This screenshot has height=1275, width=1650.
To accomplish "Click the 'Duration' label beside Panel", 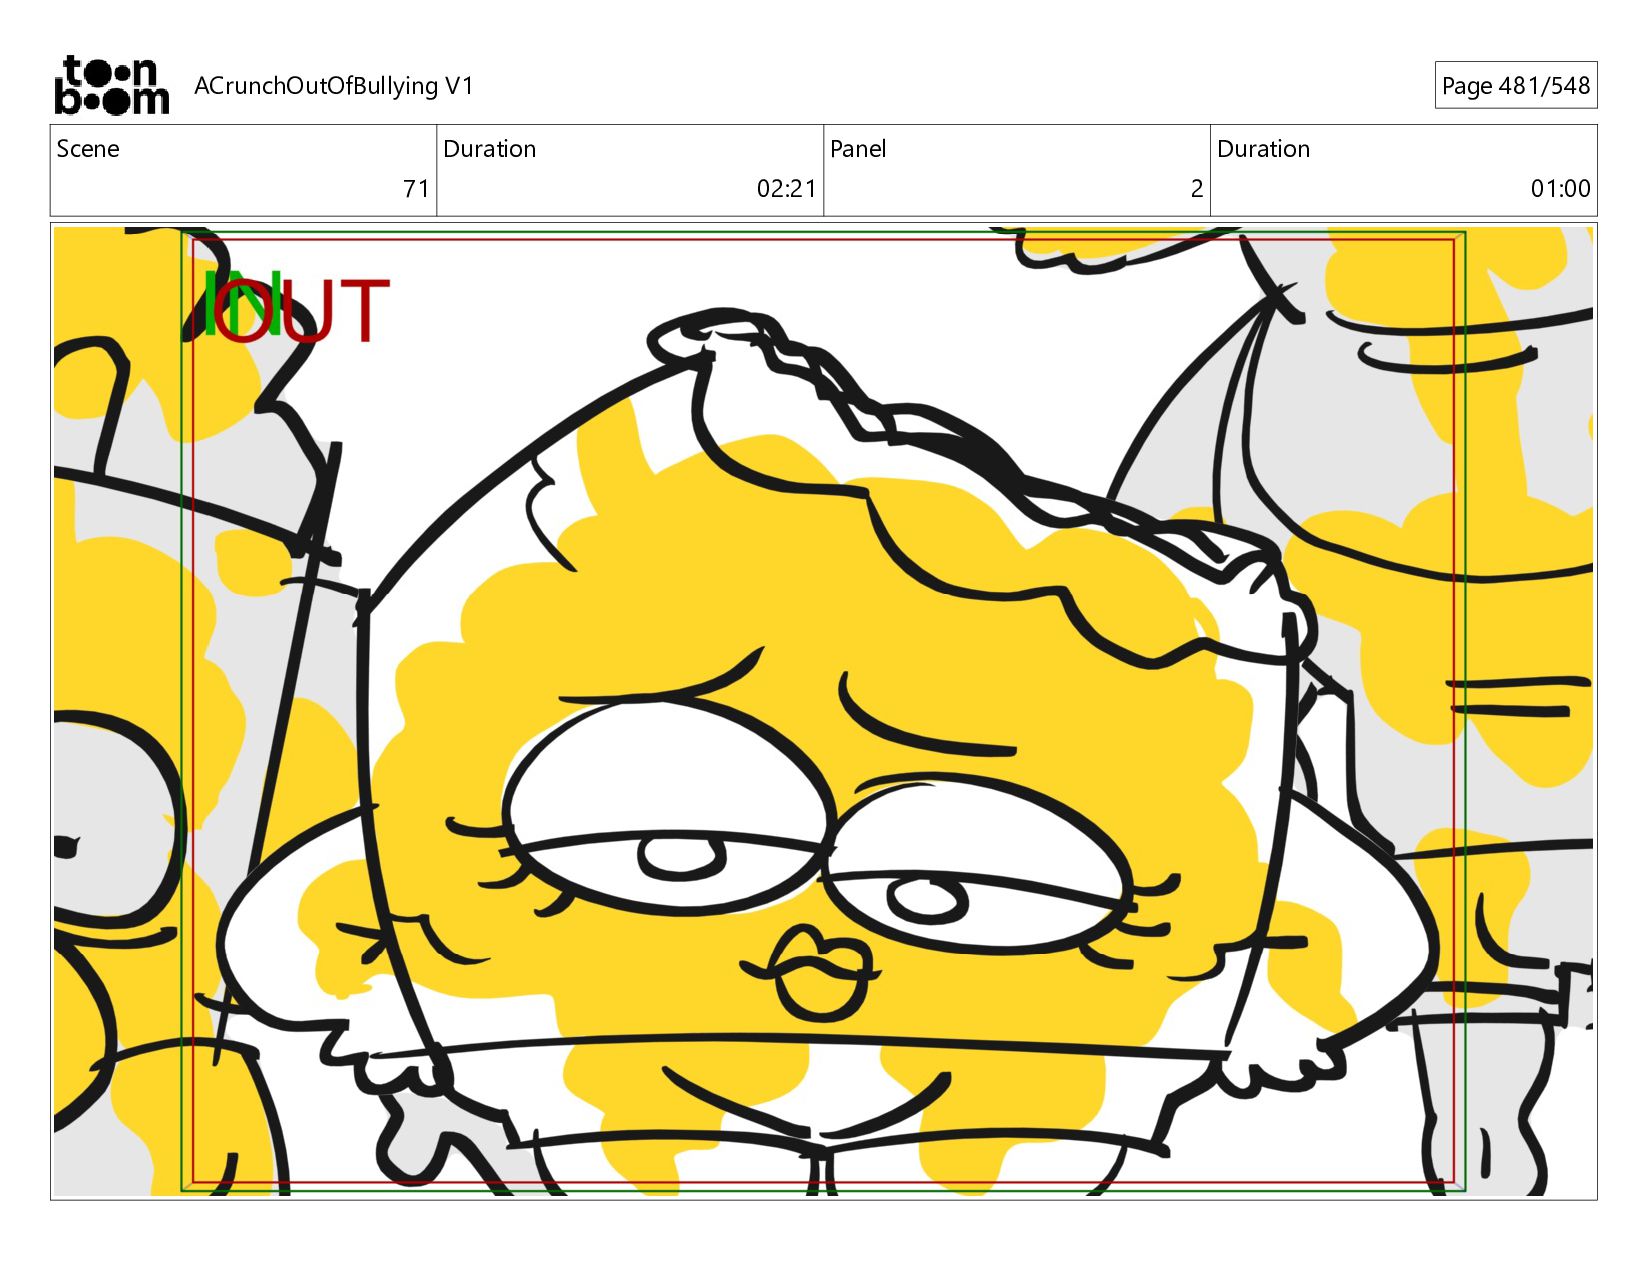I will [1263, 149].
